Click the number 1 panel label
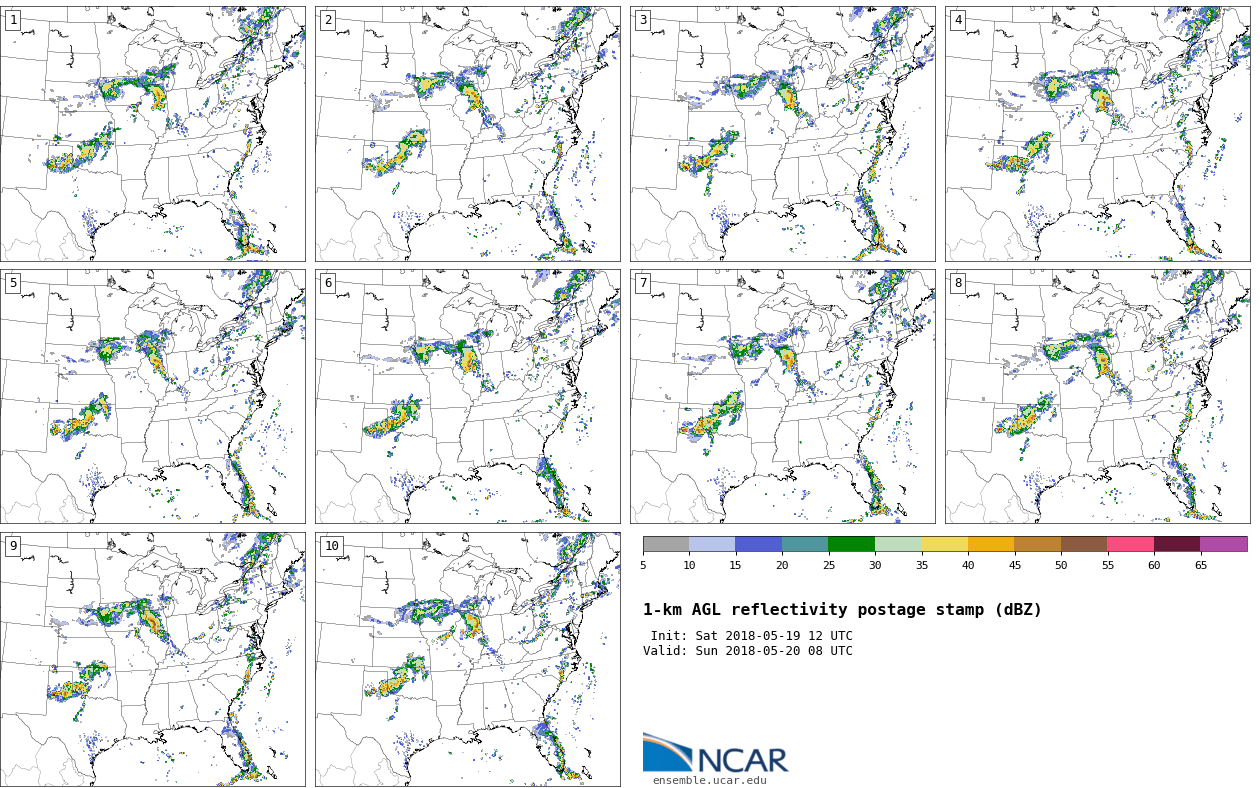Screen dimensions: 1260x788 pyautogui.click(x=13, y=20)
